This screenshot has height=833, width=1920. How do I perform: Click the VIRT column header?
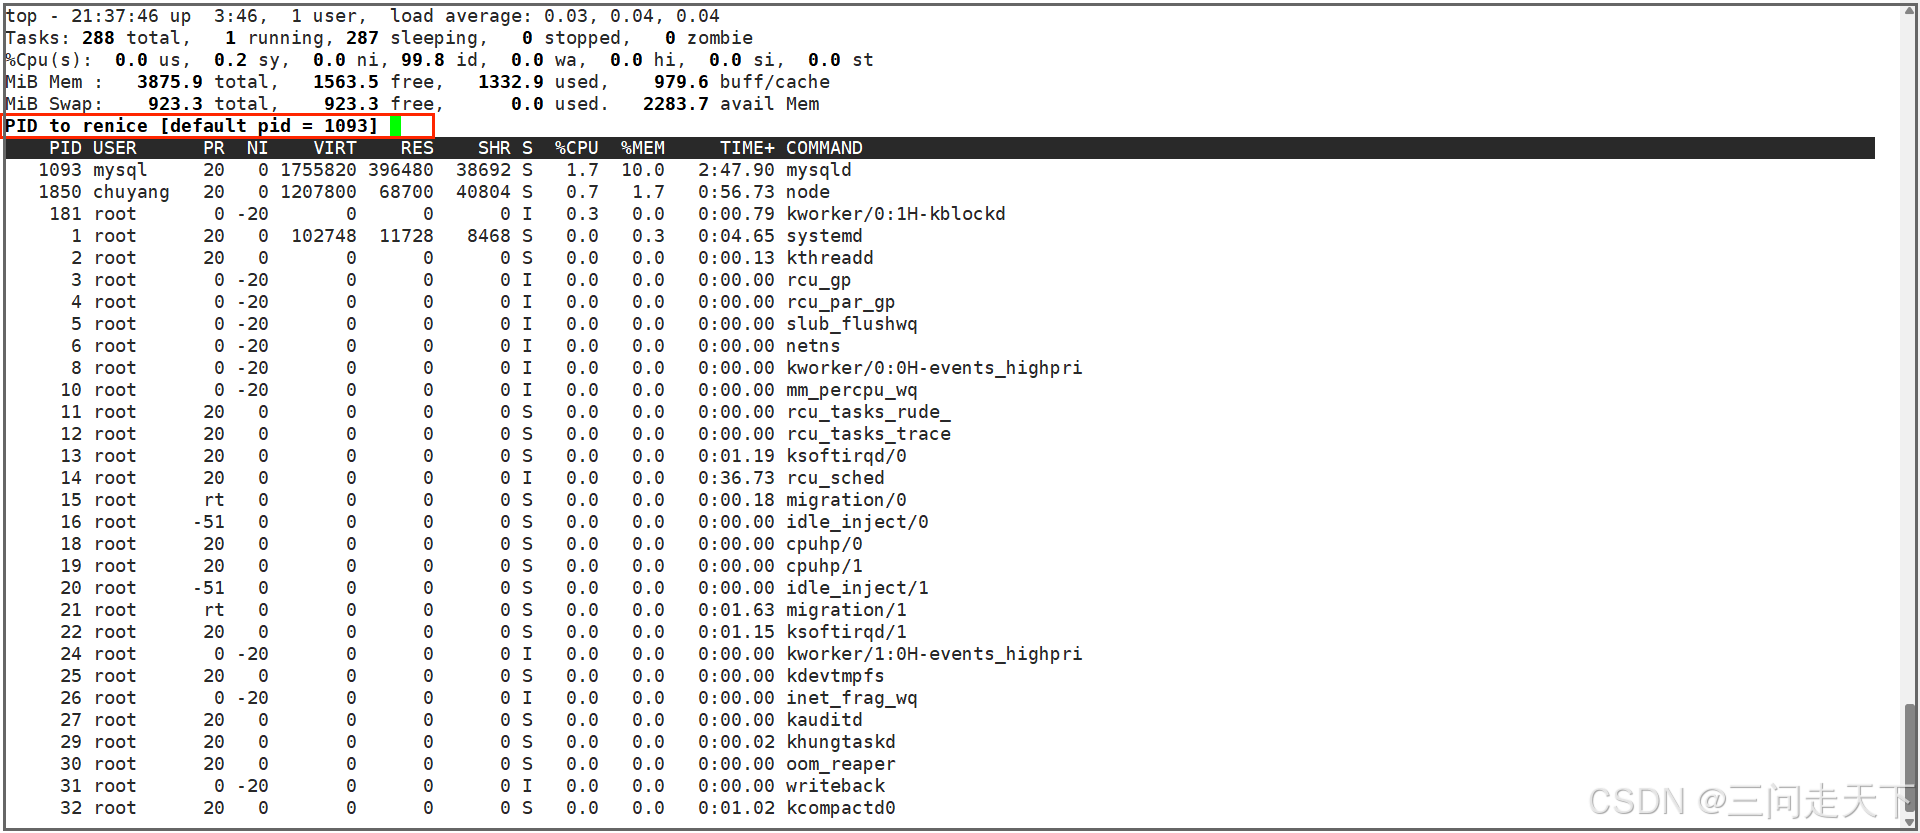click(x=335, y=148)
